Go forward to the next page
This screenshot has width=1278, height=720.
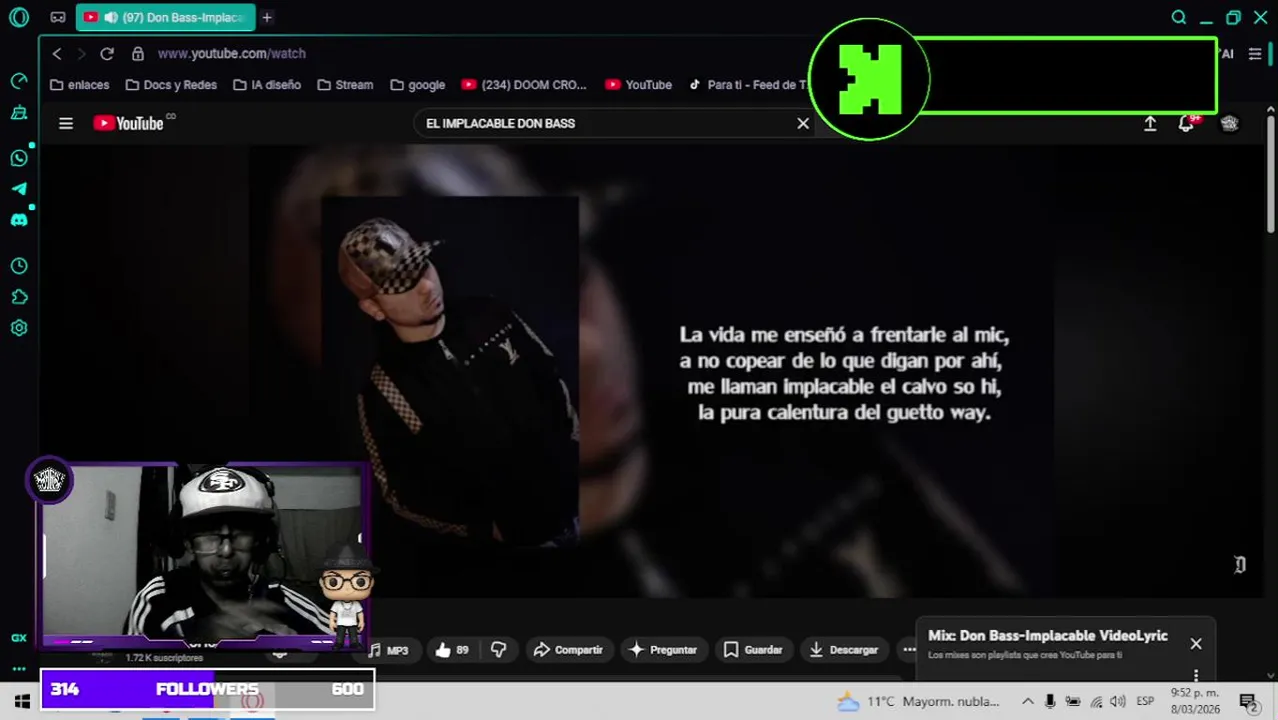click(82, 54)
